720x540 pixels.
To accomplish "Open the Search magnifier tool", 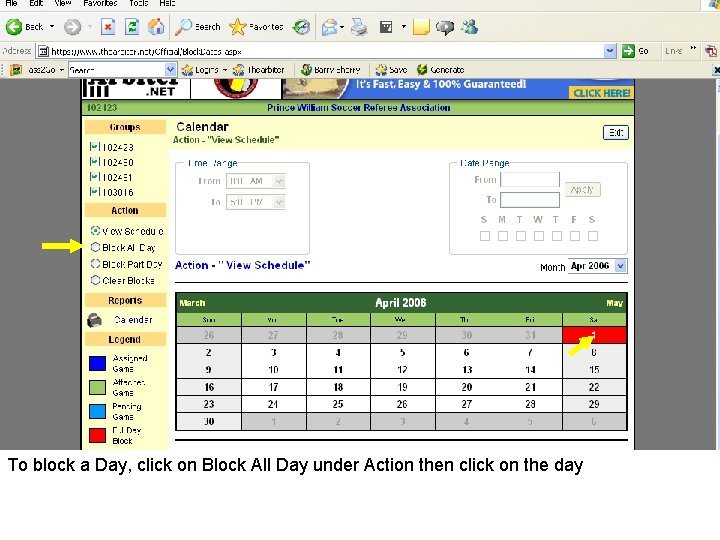I will pyautogui.click(x=198, y=27).
